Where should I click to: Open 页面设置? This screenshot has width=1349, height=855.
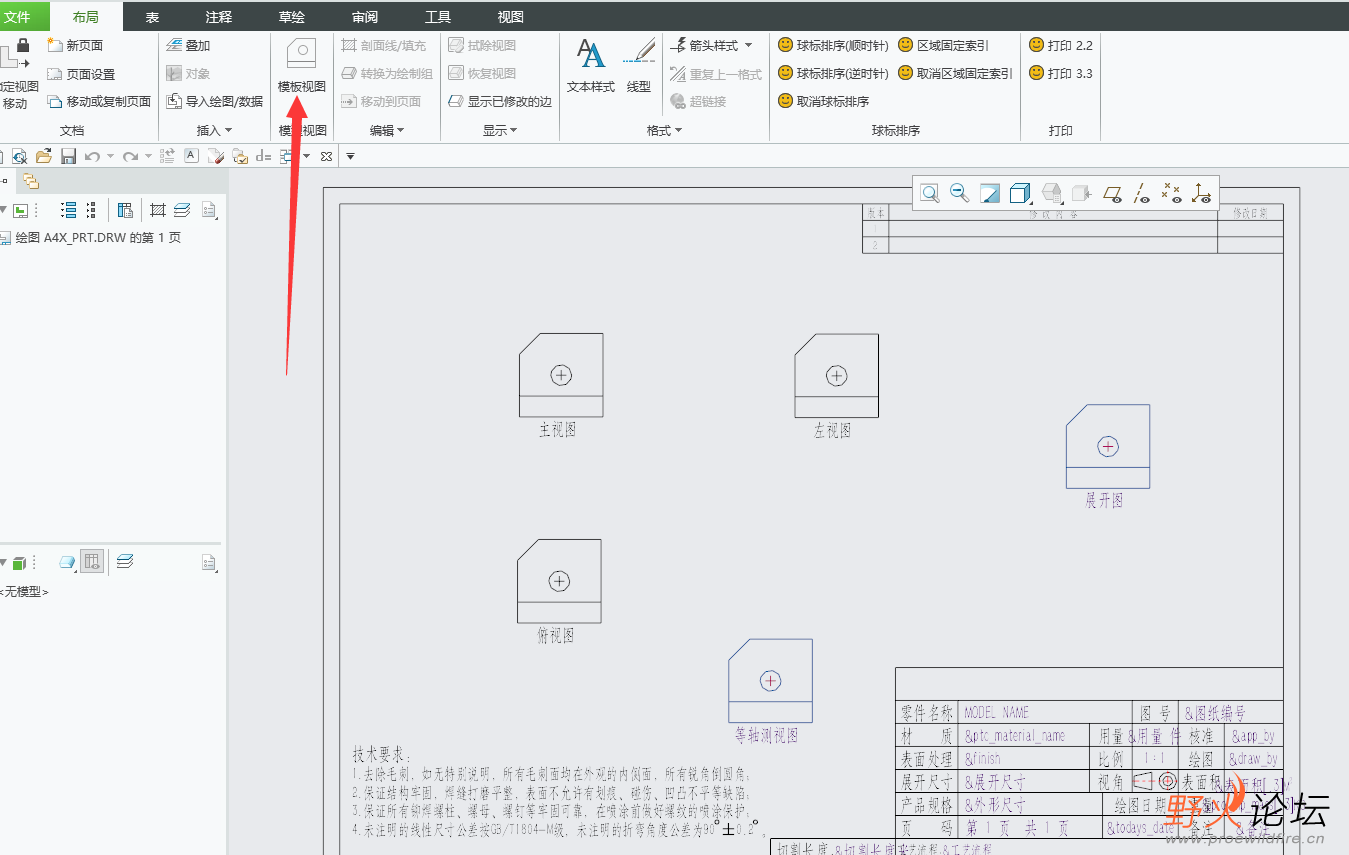[81, 74]
